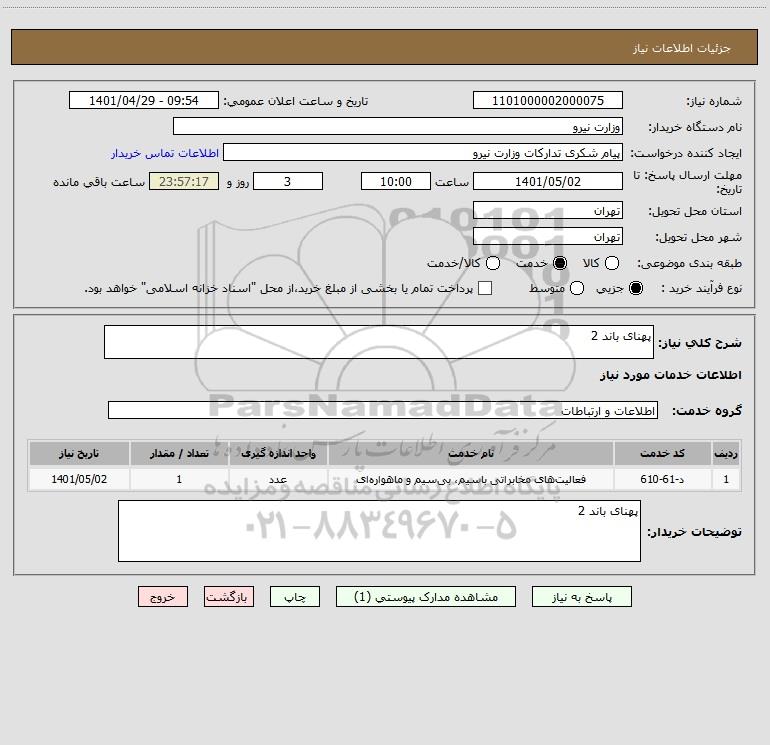Click service code cell د-61-610
The image size is (770, 745).
pos(662,479)
